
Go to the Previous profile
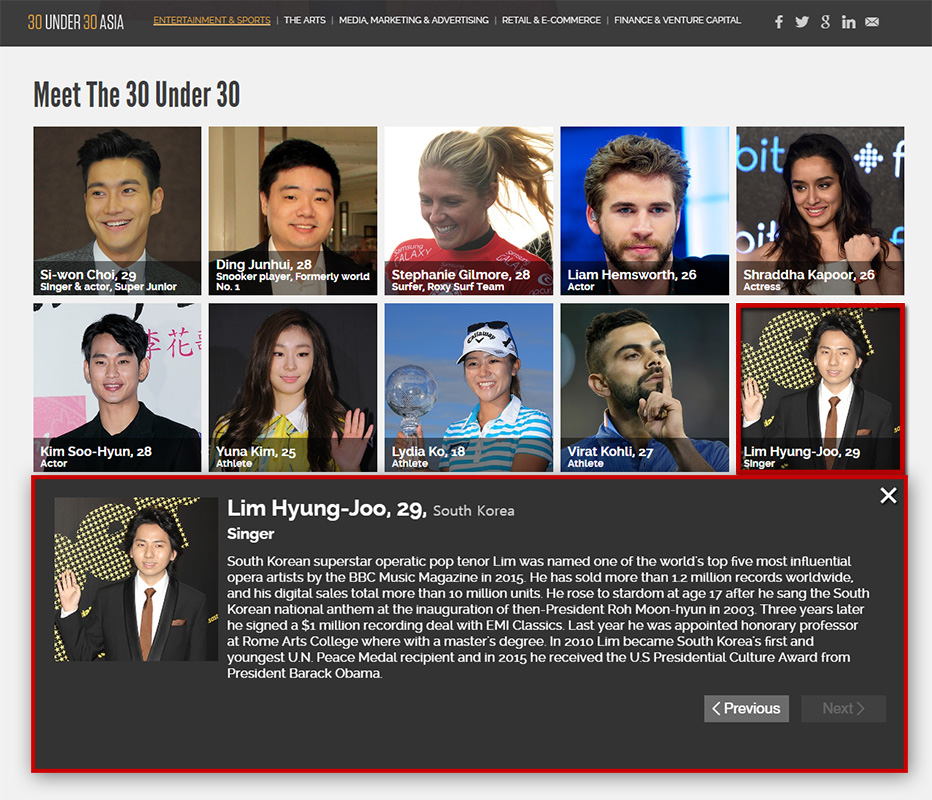point(747,708)
